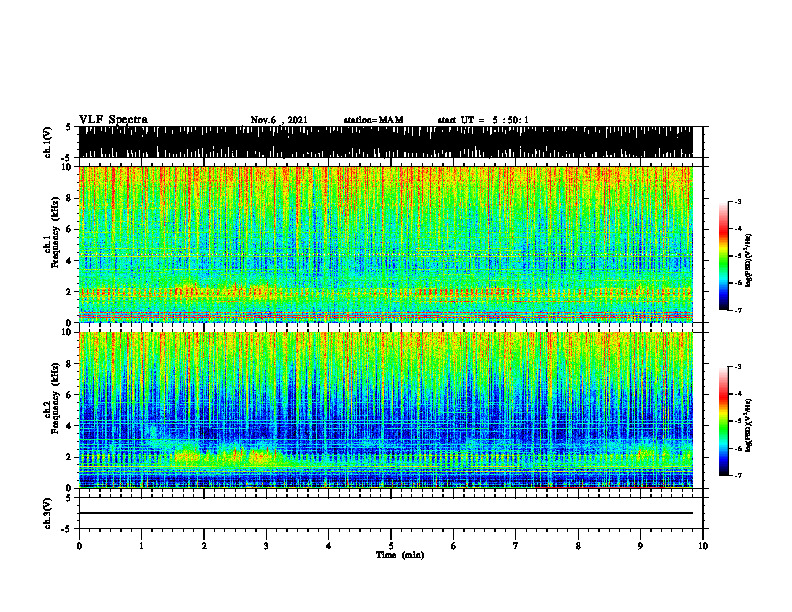Viewport: 792px width, 612px height.
Task: Click time axis tick label "10"
Action: pyautogui.click(x=703, y=546)
